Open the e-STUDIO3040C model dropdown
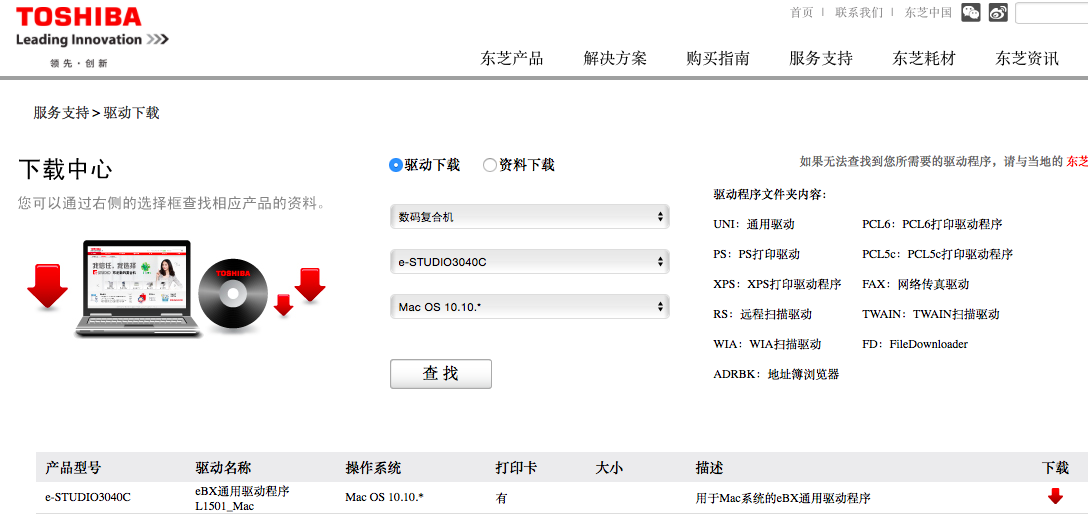The width and height of the screenshot is (1088, 523). tap(529, 262)
